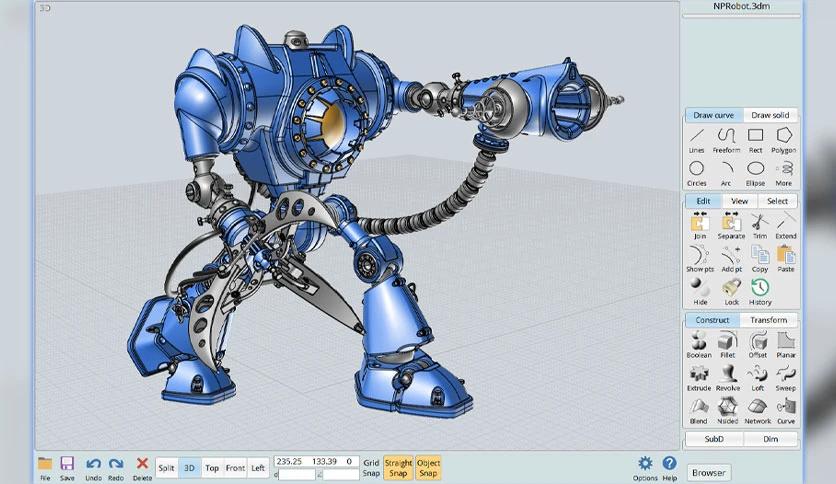Select the Nsided surface tool
This screenshot has width=836, height=484.
pyautogui.click(x=728, y=411)
